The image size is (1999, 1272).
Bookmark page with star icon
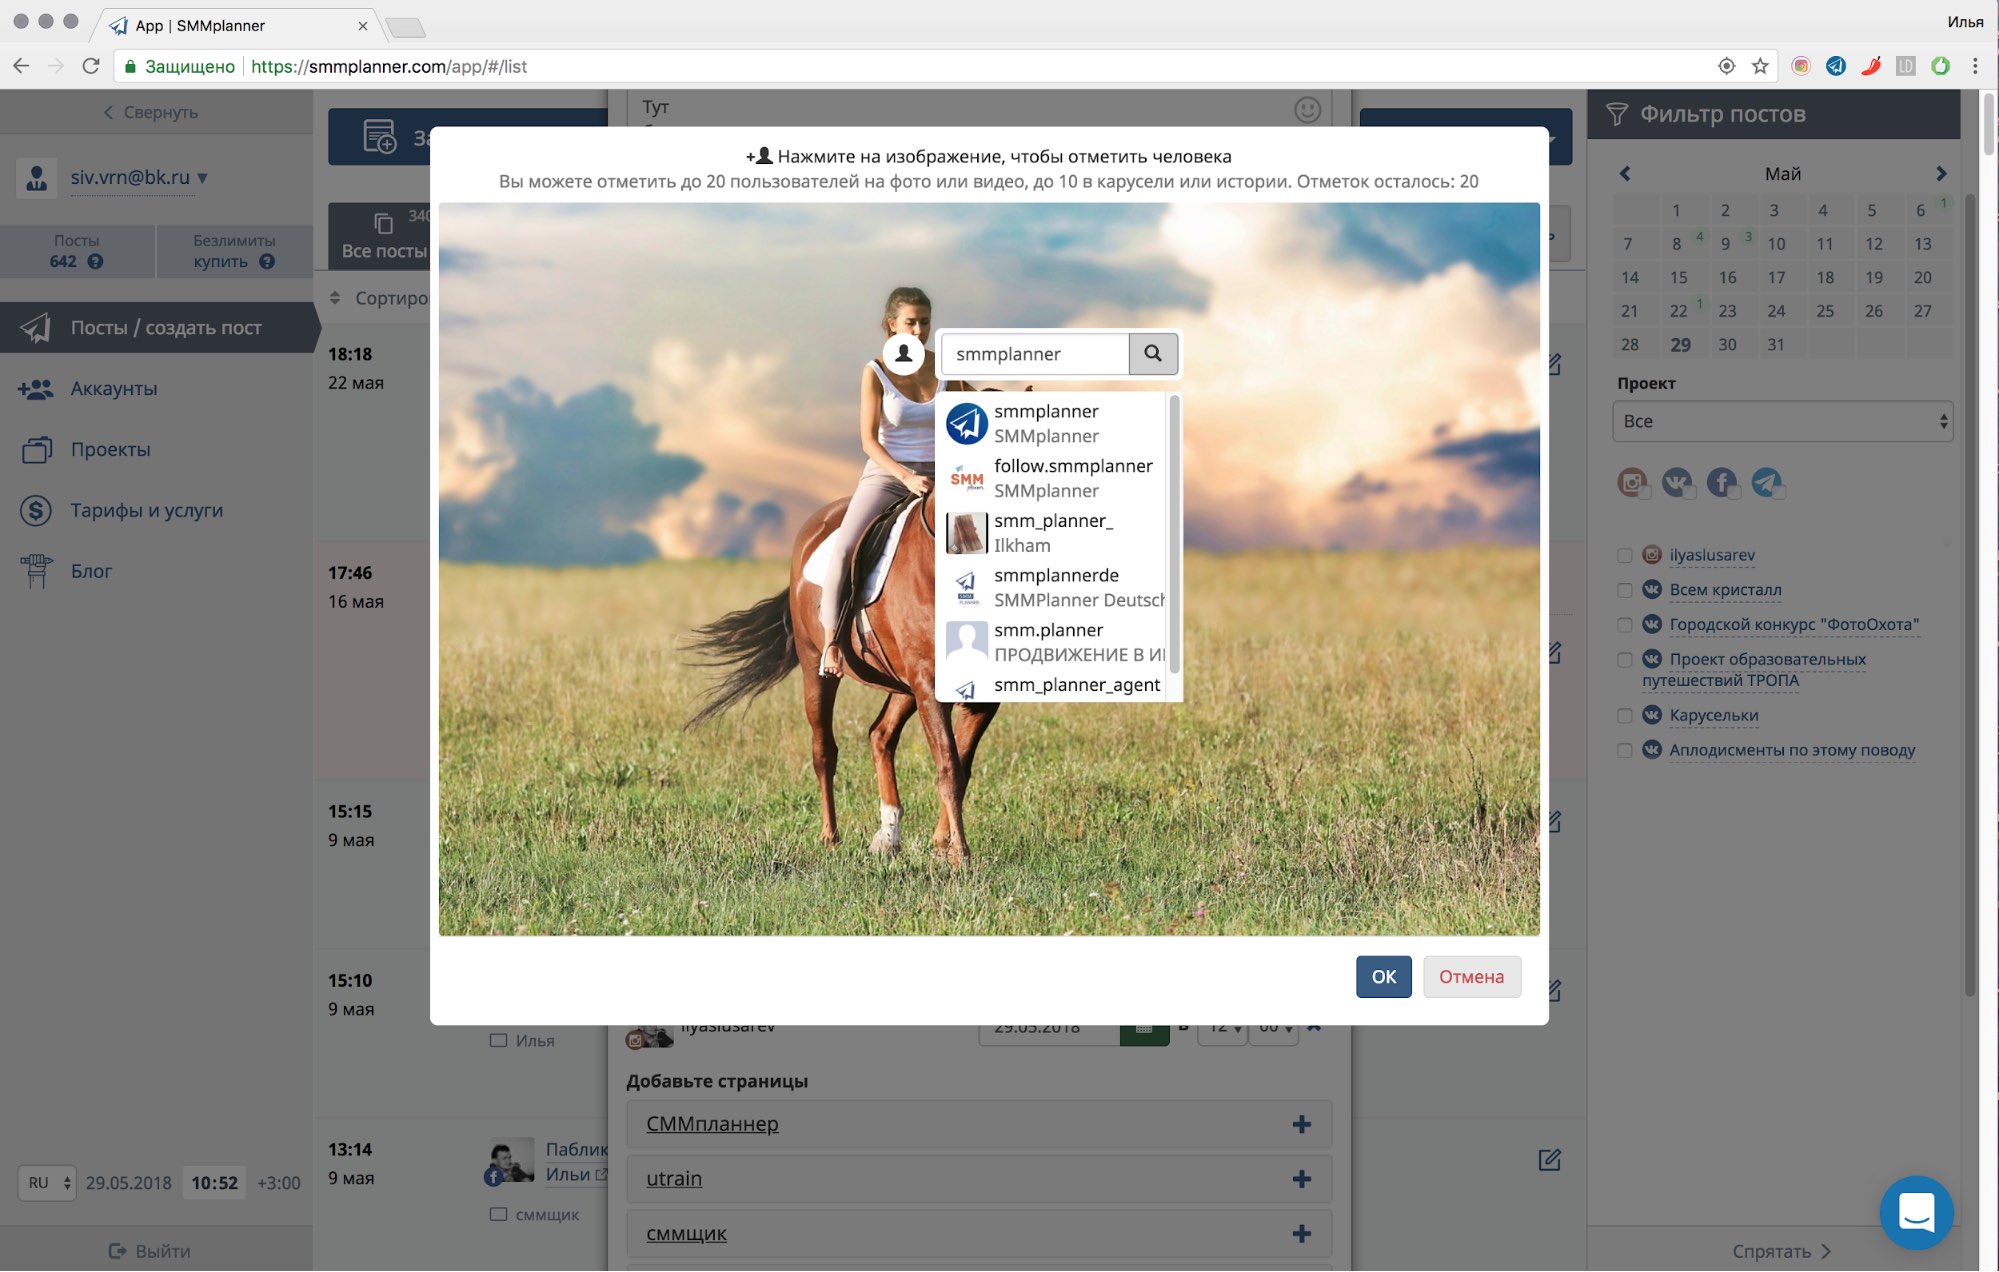1761,66
